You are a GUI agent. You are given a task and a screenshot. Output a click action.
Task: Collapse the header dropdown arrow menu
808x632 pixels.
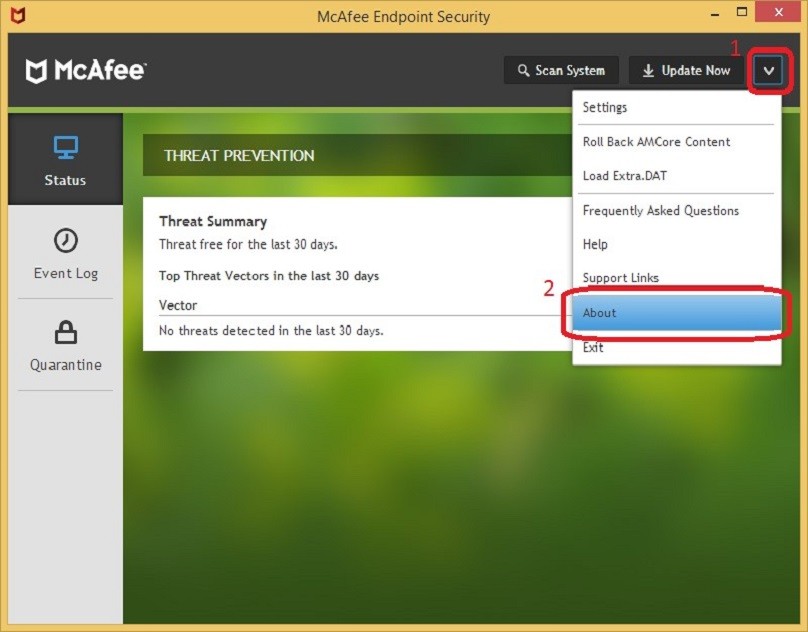pos(769,71)
